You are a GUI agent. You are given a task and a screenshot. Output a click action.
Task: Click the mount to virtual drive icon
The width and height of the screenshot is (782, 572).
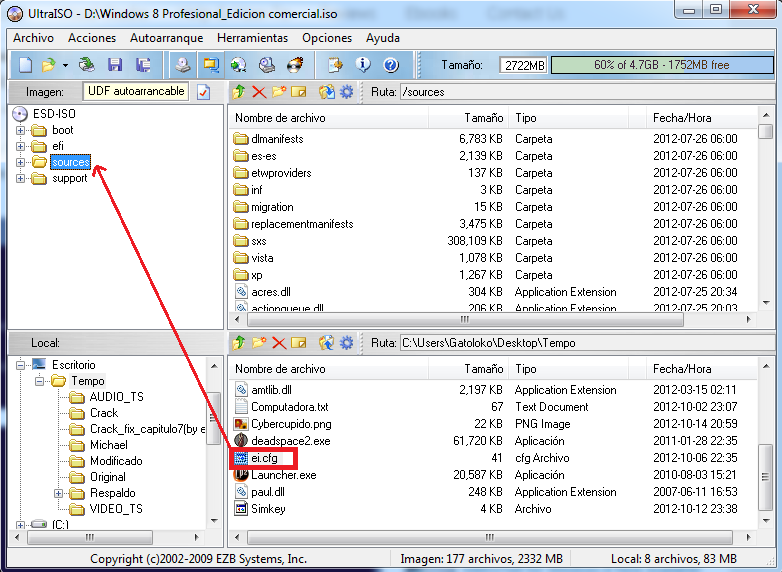coord(267,65)
